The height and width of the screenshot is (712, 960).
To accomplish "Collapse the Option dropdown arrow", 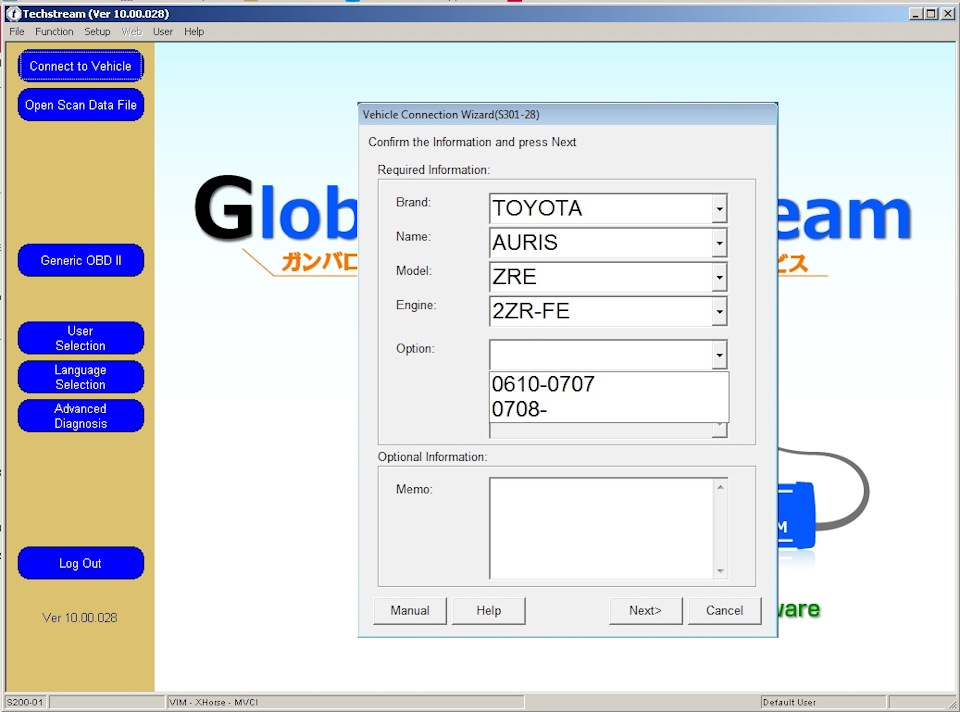I will pyautogui.click(x=719, y=355).
